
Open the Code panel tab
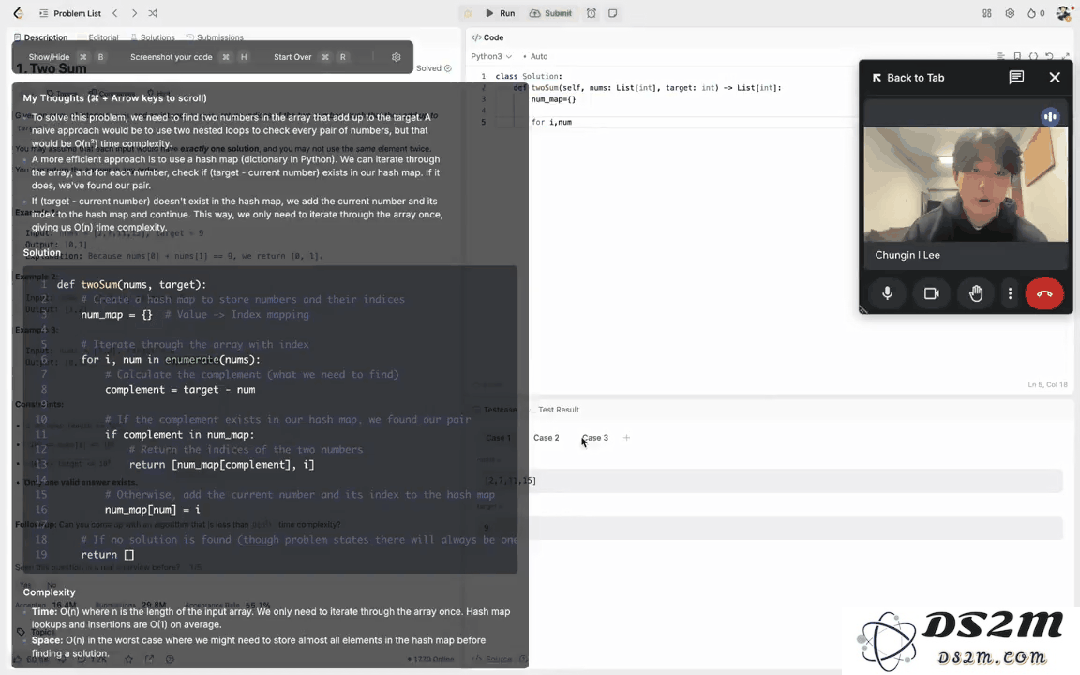[488, 37]
